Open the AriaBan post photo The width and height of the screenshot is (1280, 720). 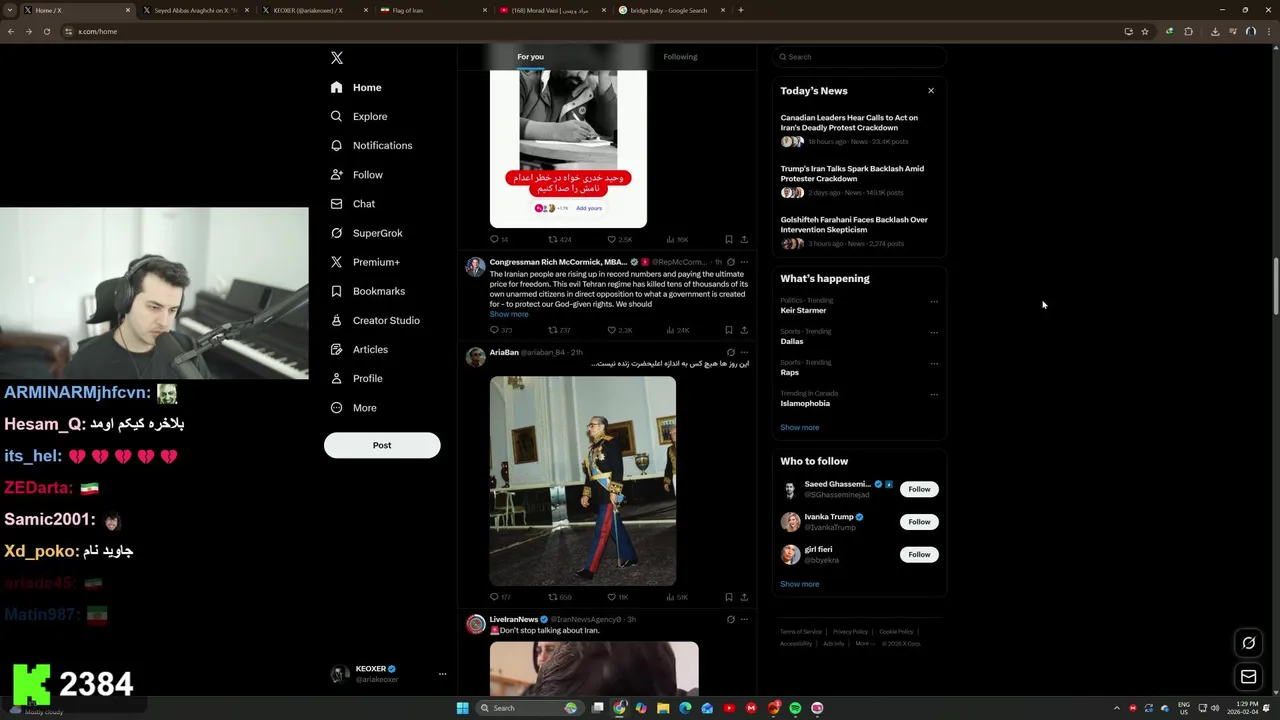583,481
